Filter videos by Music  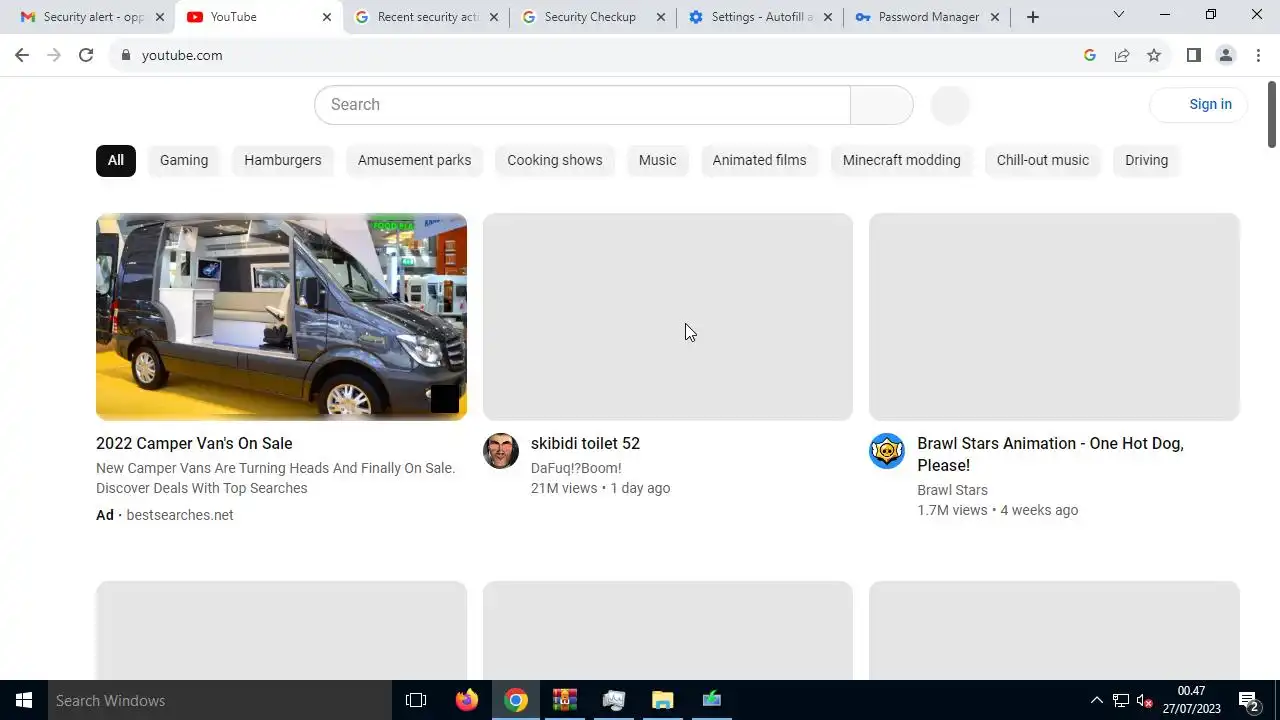[x=658, y=160]
